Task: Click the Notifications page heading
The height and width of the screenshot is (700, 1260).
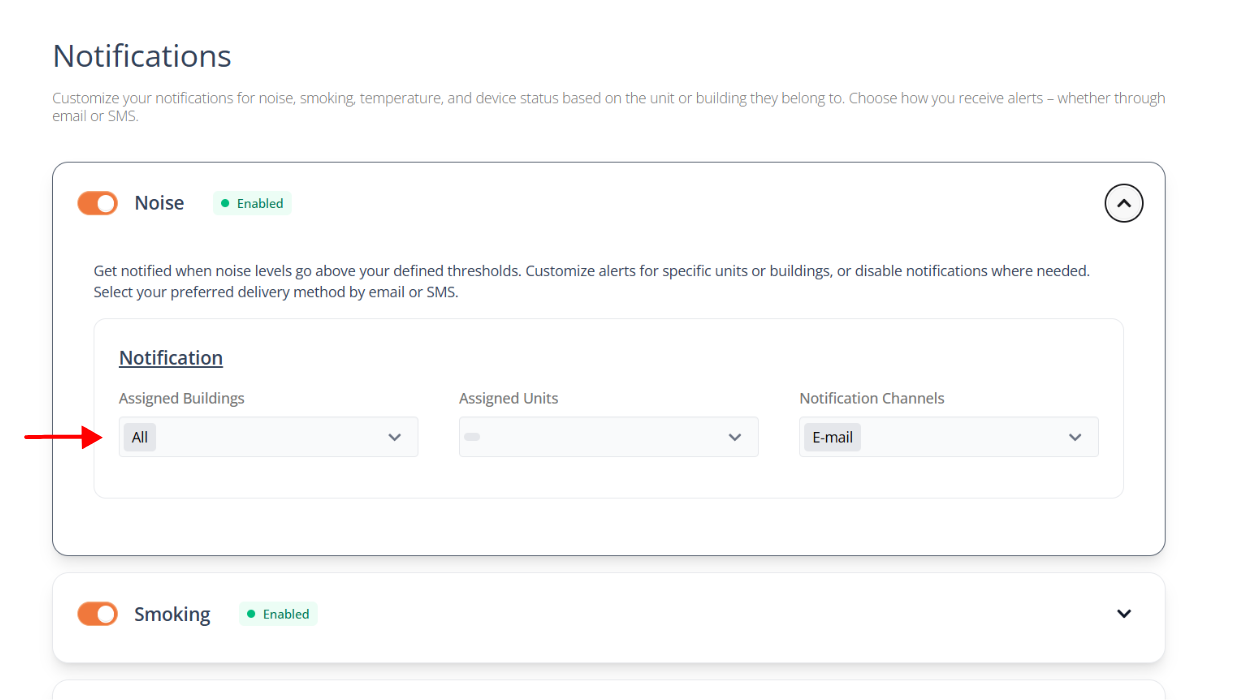Action: click(142, 56)
